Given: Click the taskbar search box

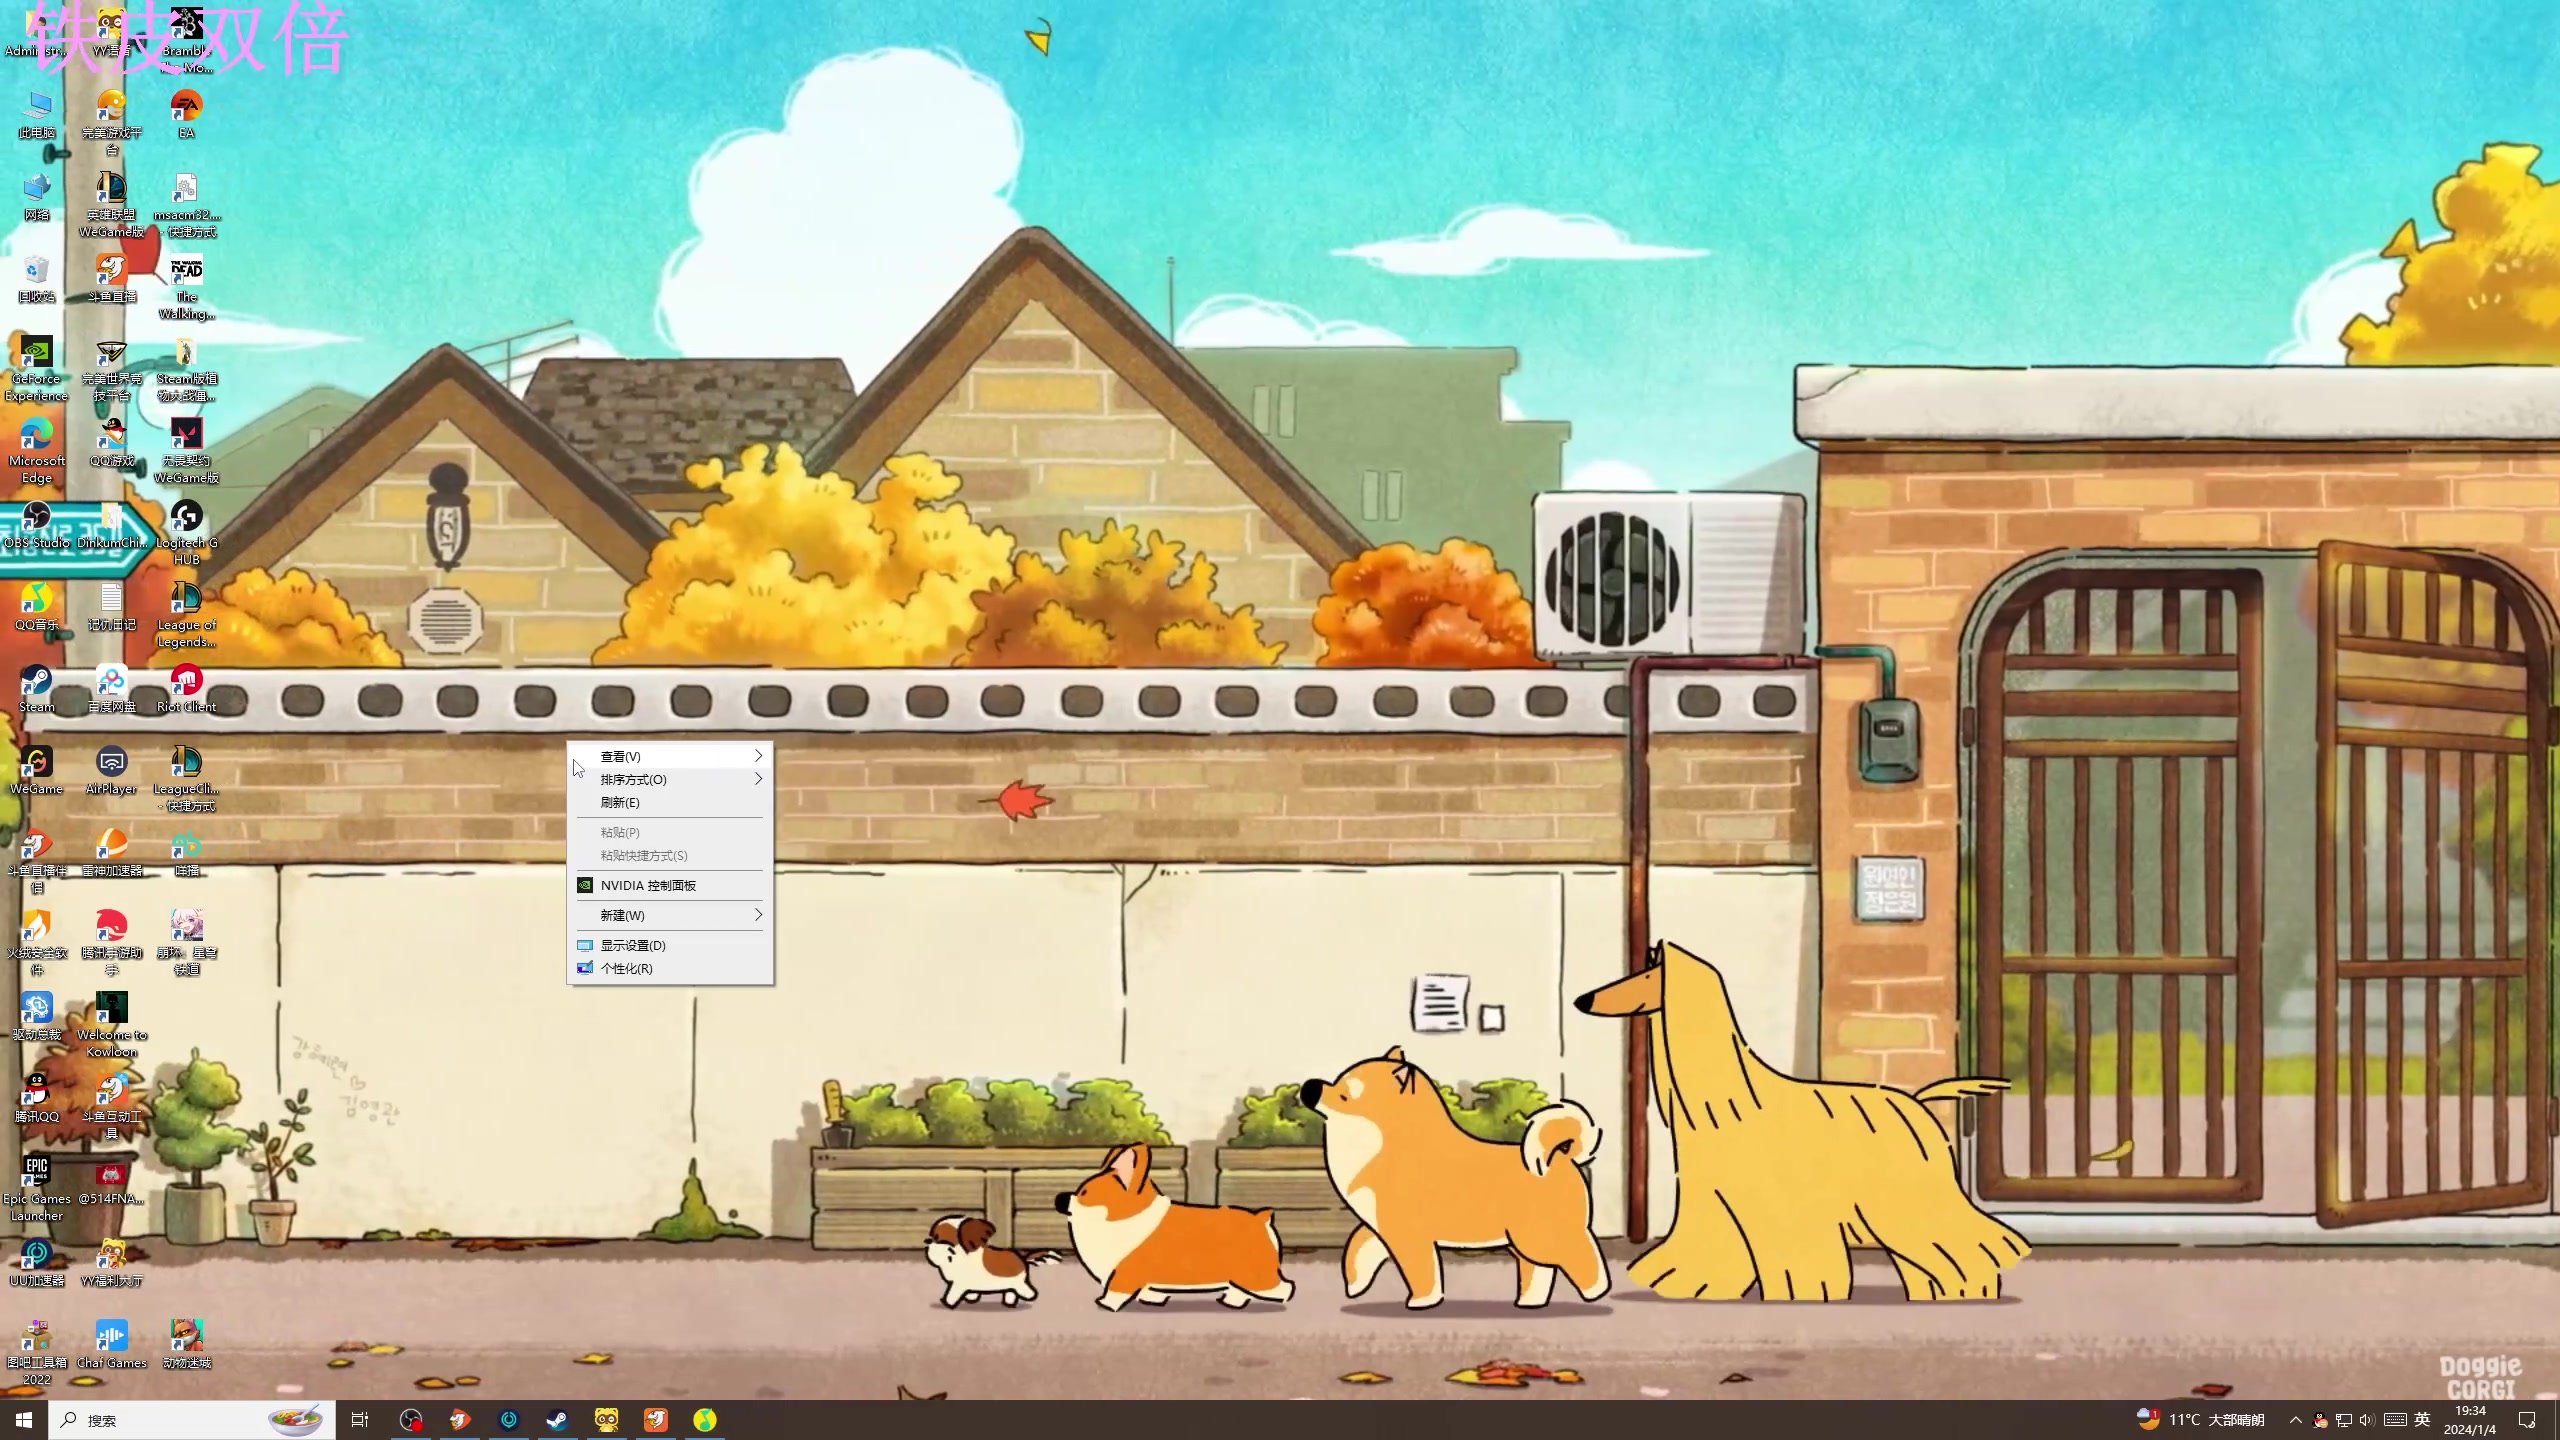Looking at the screenshot, I should (170, 1420).
